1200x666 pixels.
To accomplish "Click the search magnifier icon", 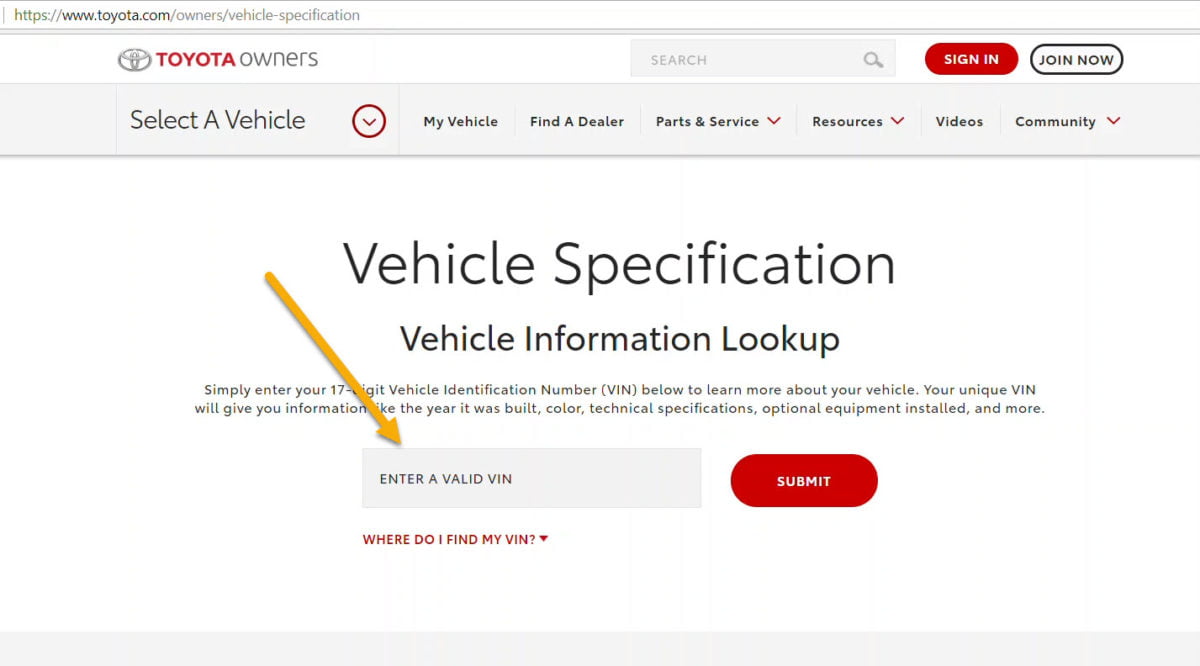I will click(873, 60).
